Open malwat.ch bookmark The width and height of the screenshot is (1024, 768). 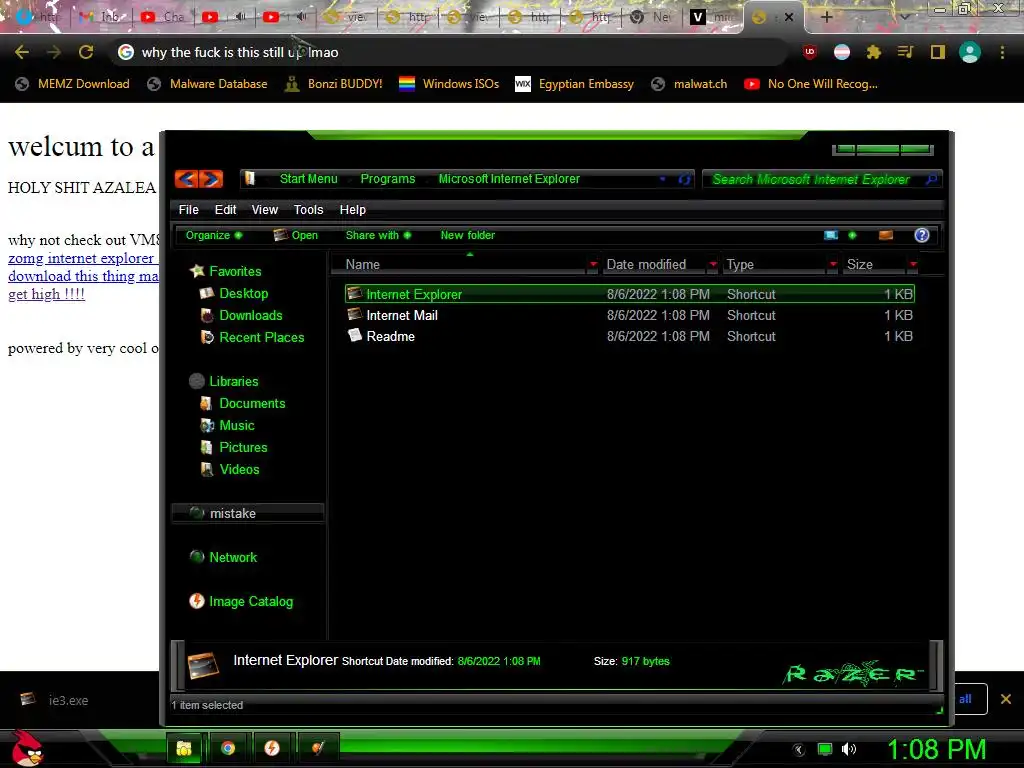[x=689, y=84]
